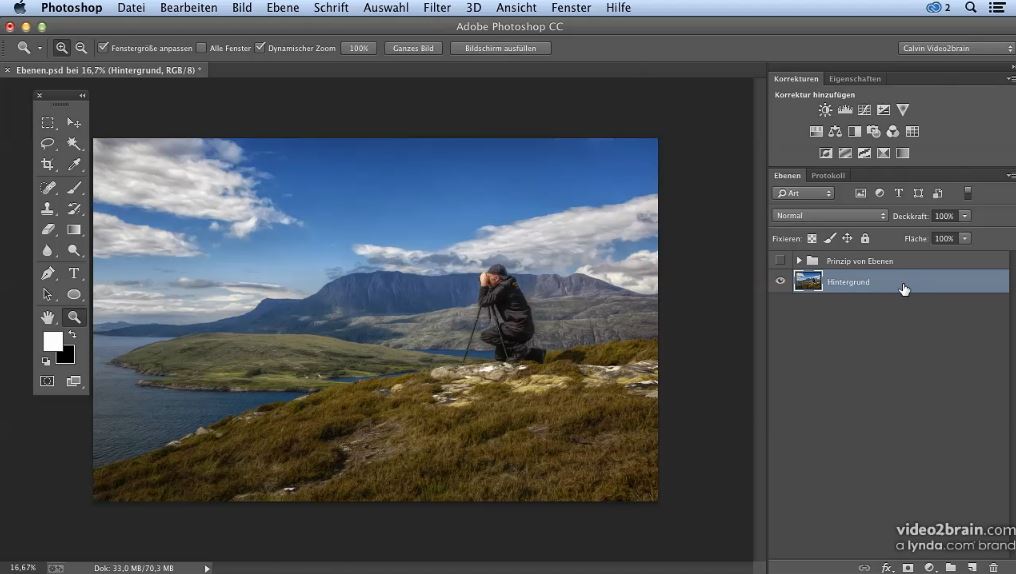Select the Clone Stamp tool
Viewport: 1016px width, 574px height.
(x=47, y=209)
